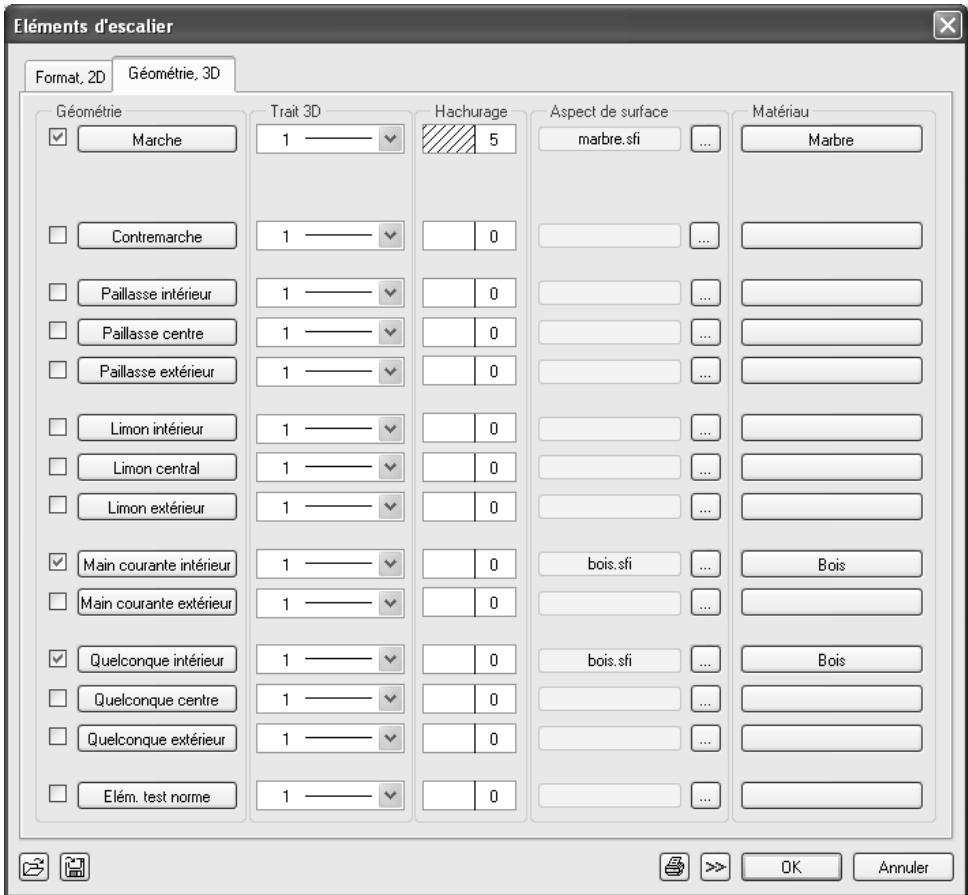Screen dimensions: 968x895
Task: Click the hatched pattern swatch for Marche
Action: (x=449, y=139)
